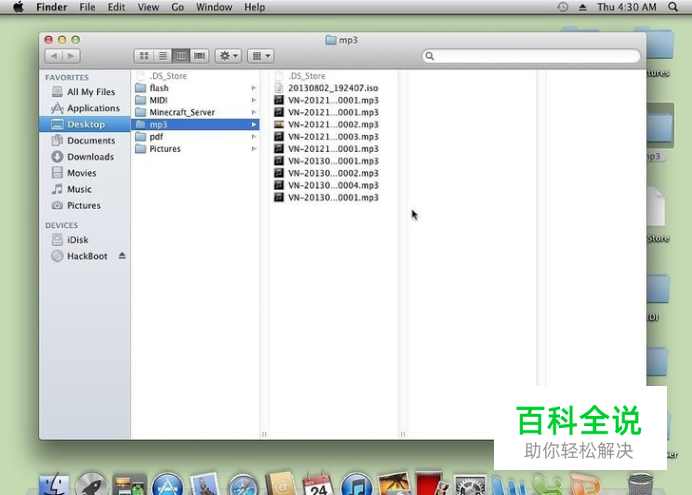Viewport: 692px width, 495px height.
Task: Select the MIDI folder in column
Action: tap(196, 100)
